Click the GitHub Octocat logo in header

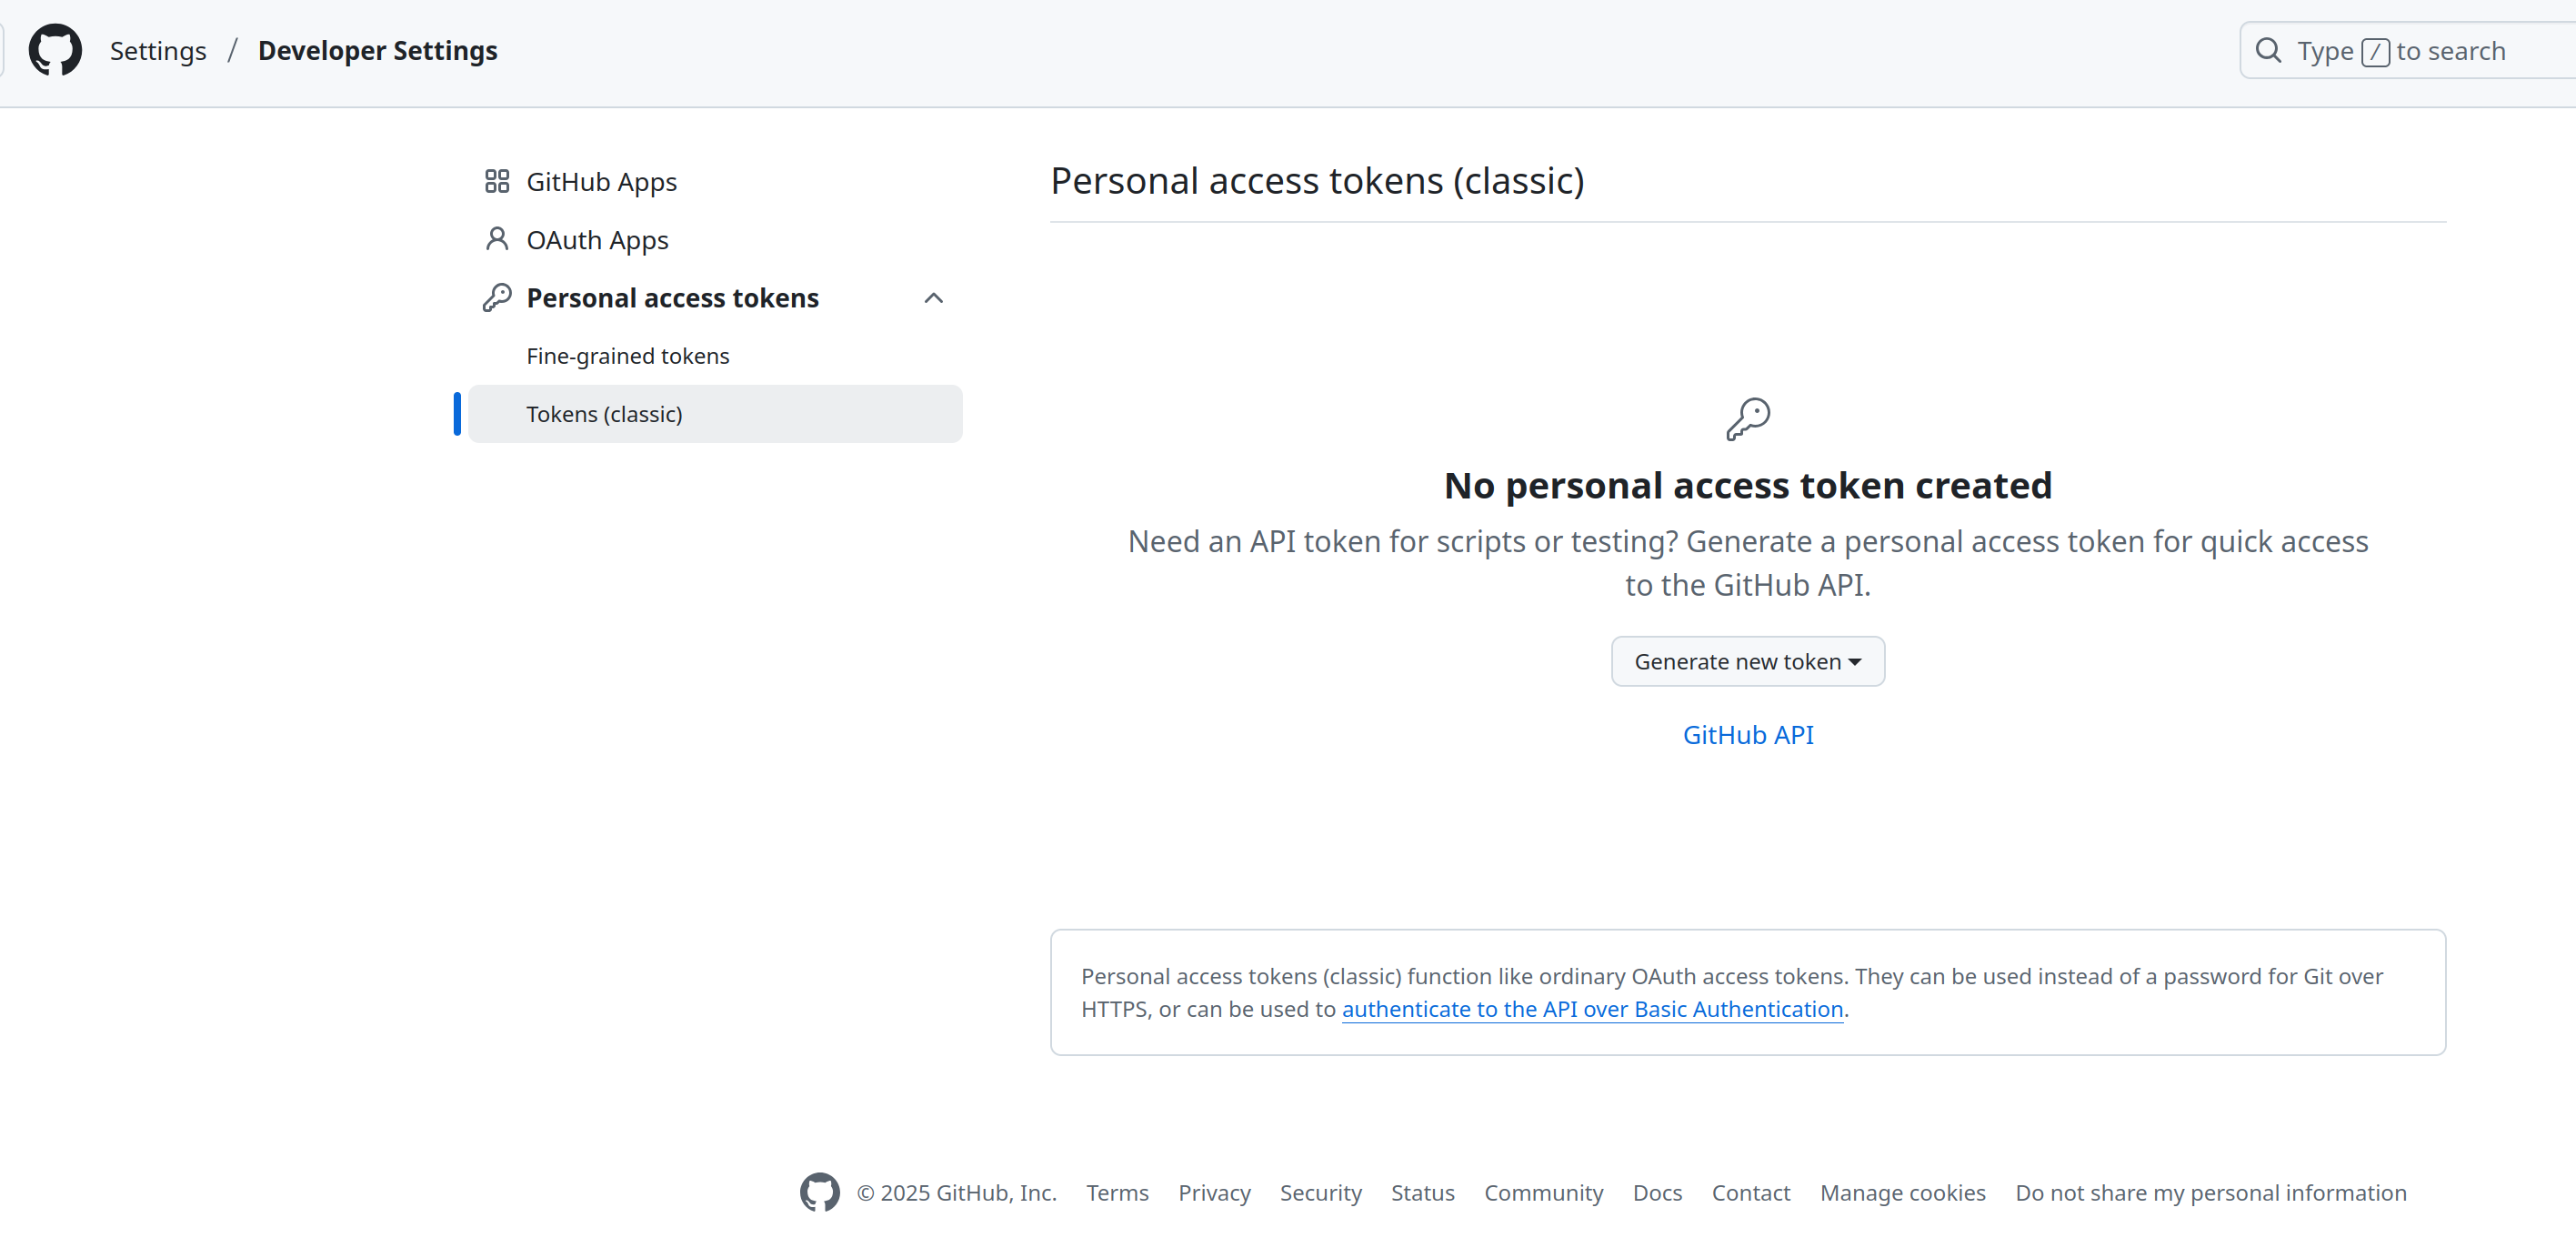point(55,50)
